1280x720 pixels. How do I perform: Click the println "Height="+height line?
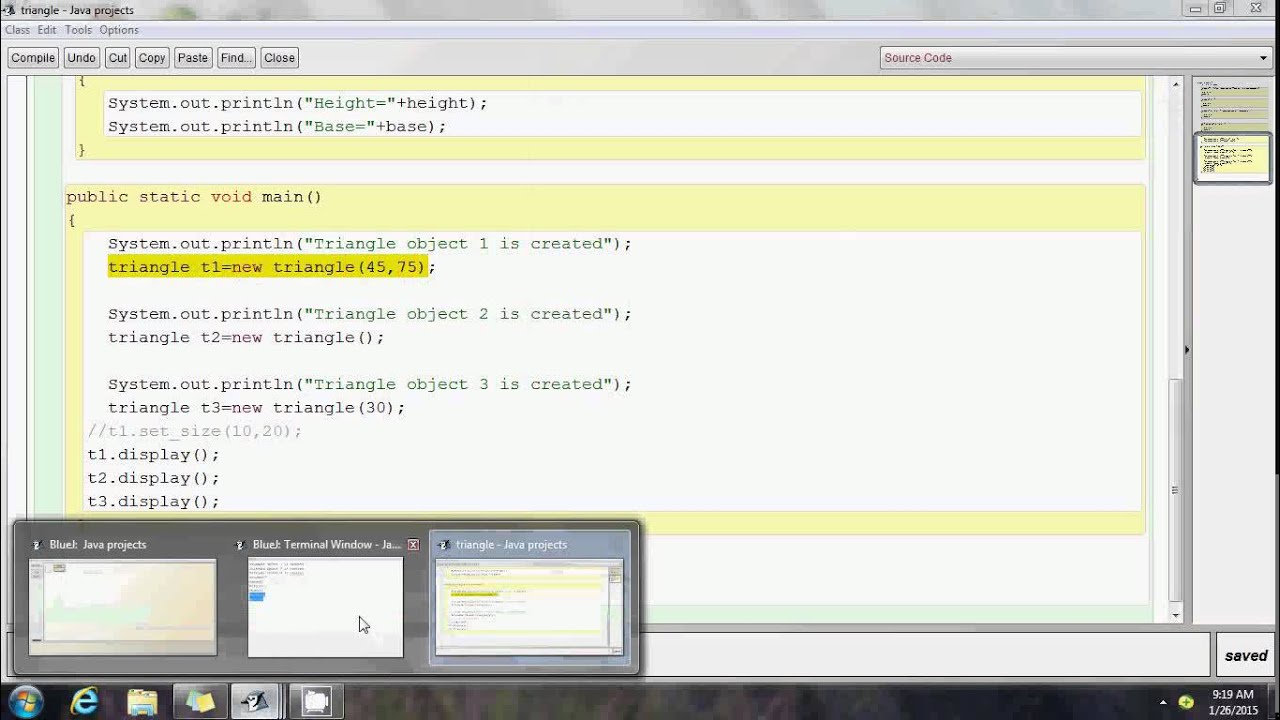(x=298, y=103)
